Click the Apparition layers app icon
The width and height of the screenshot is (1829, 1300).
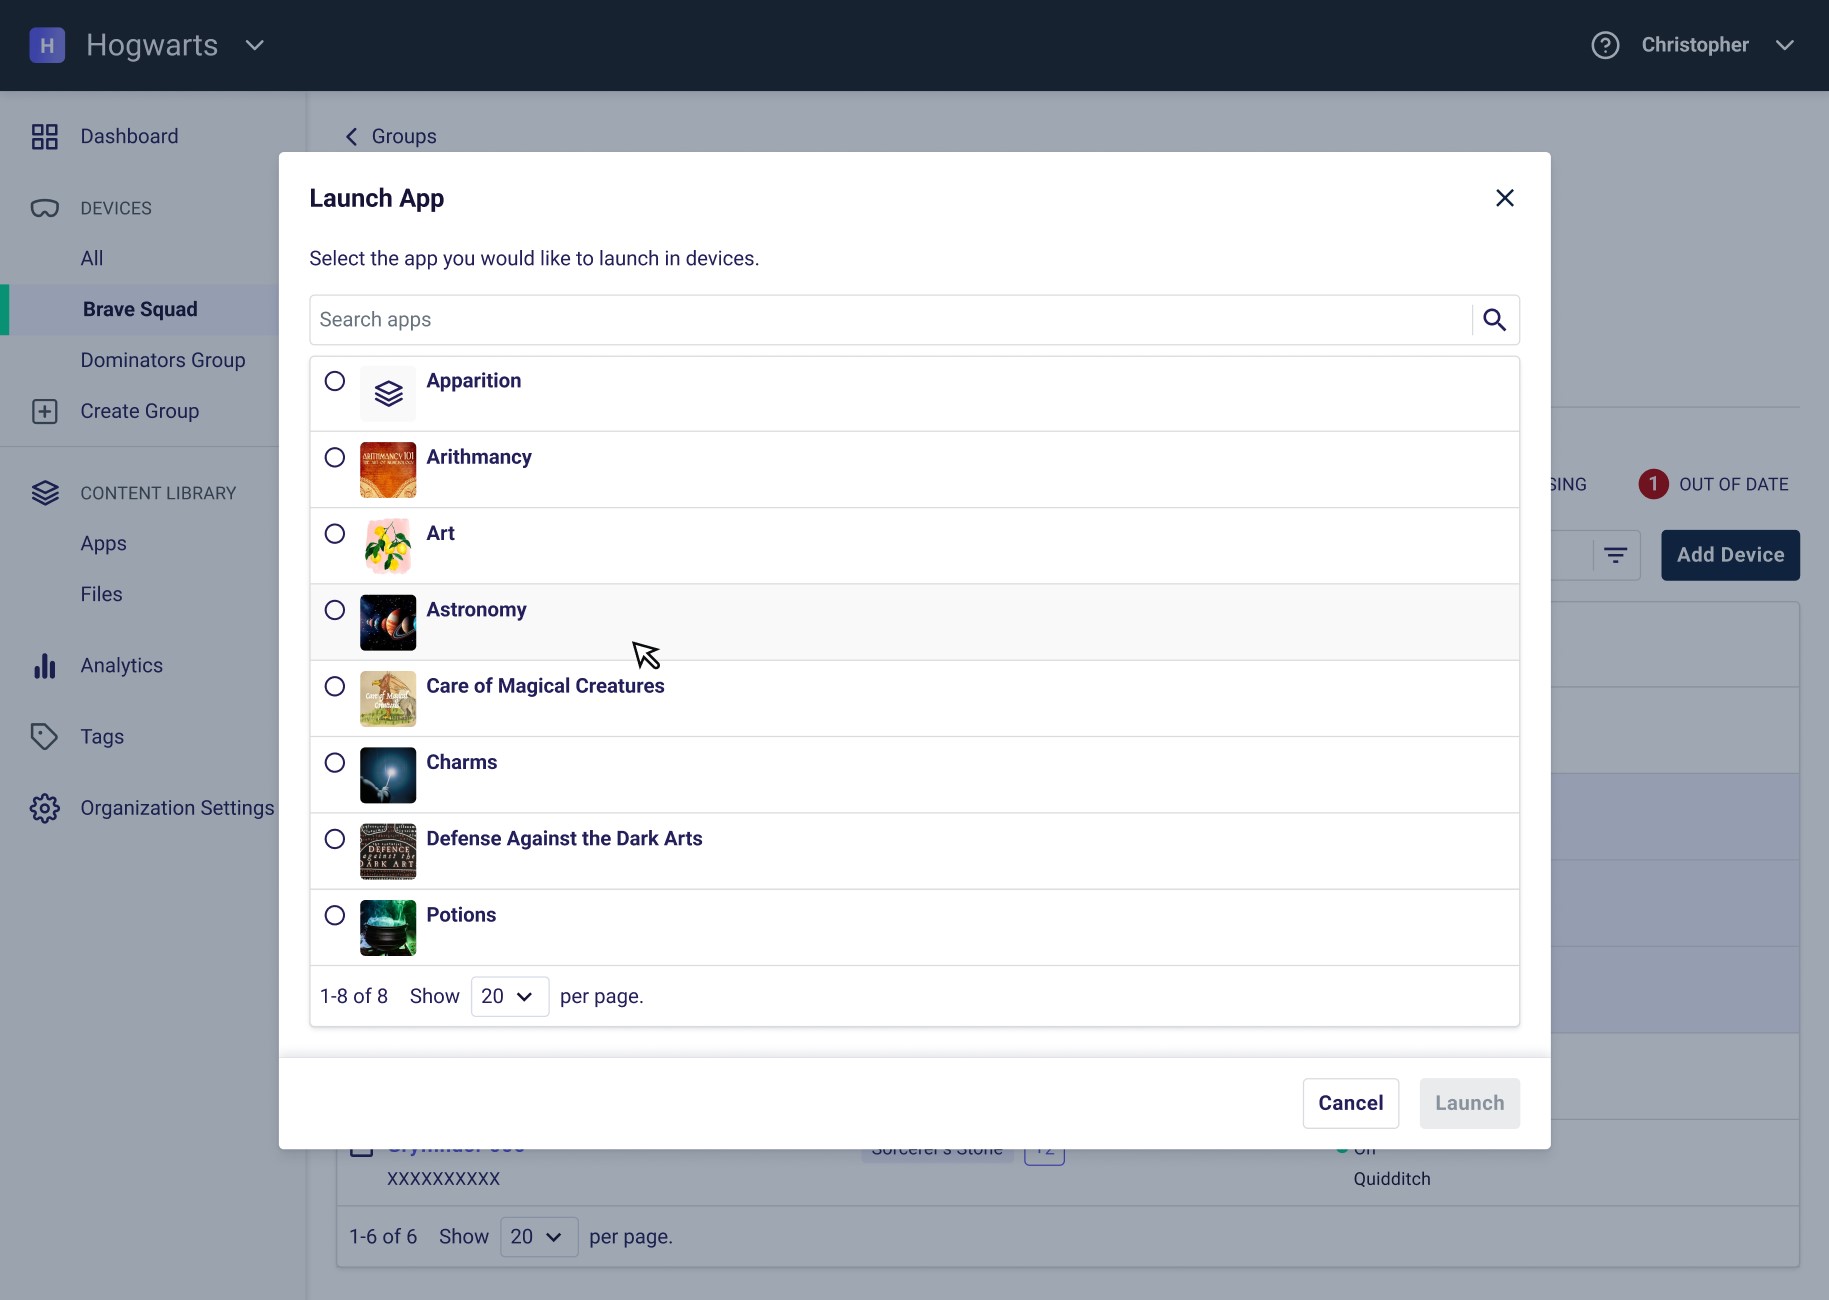tap(388, 394)
